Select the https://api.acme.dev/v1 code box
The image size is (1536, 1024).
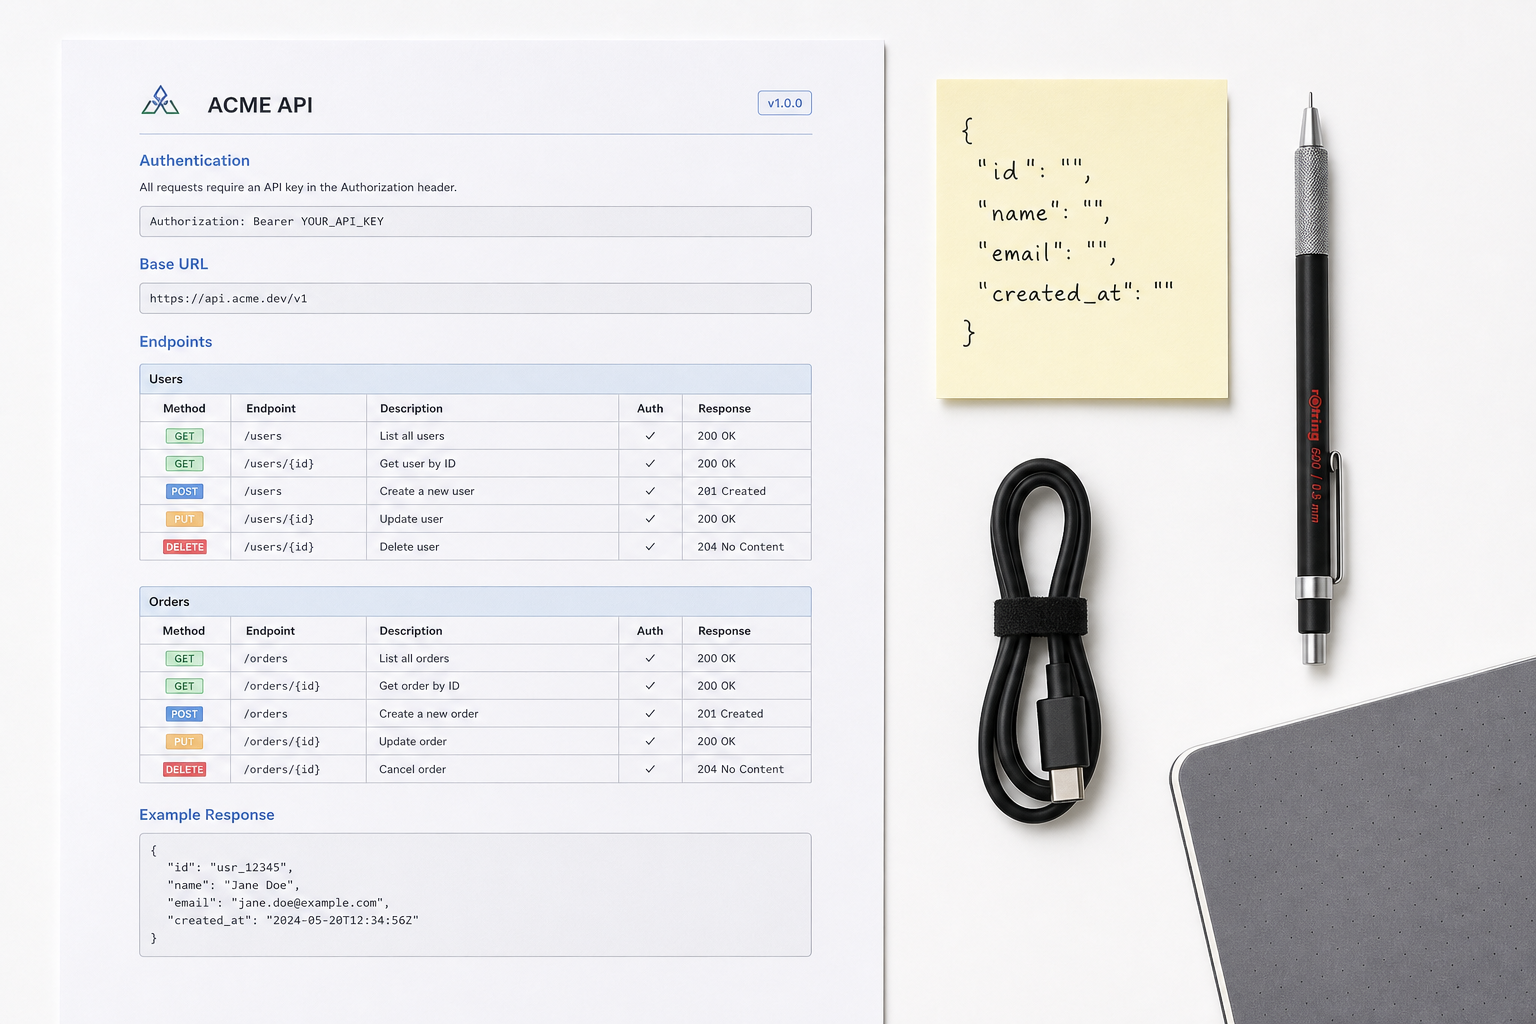[475, 298]
